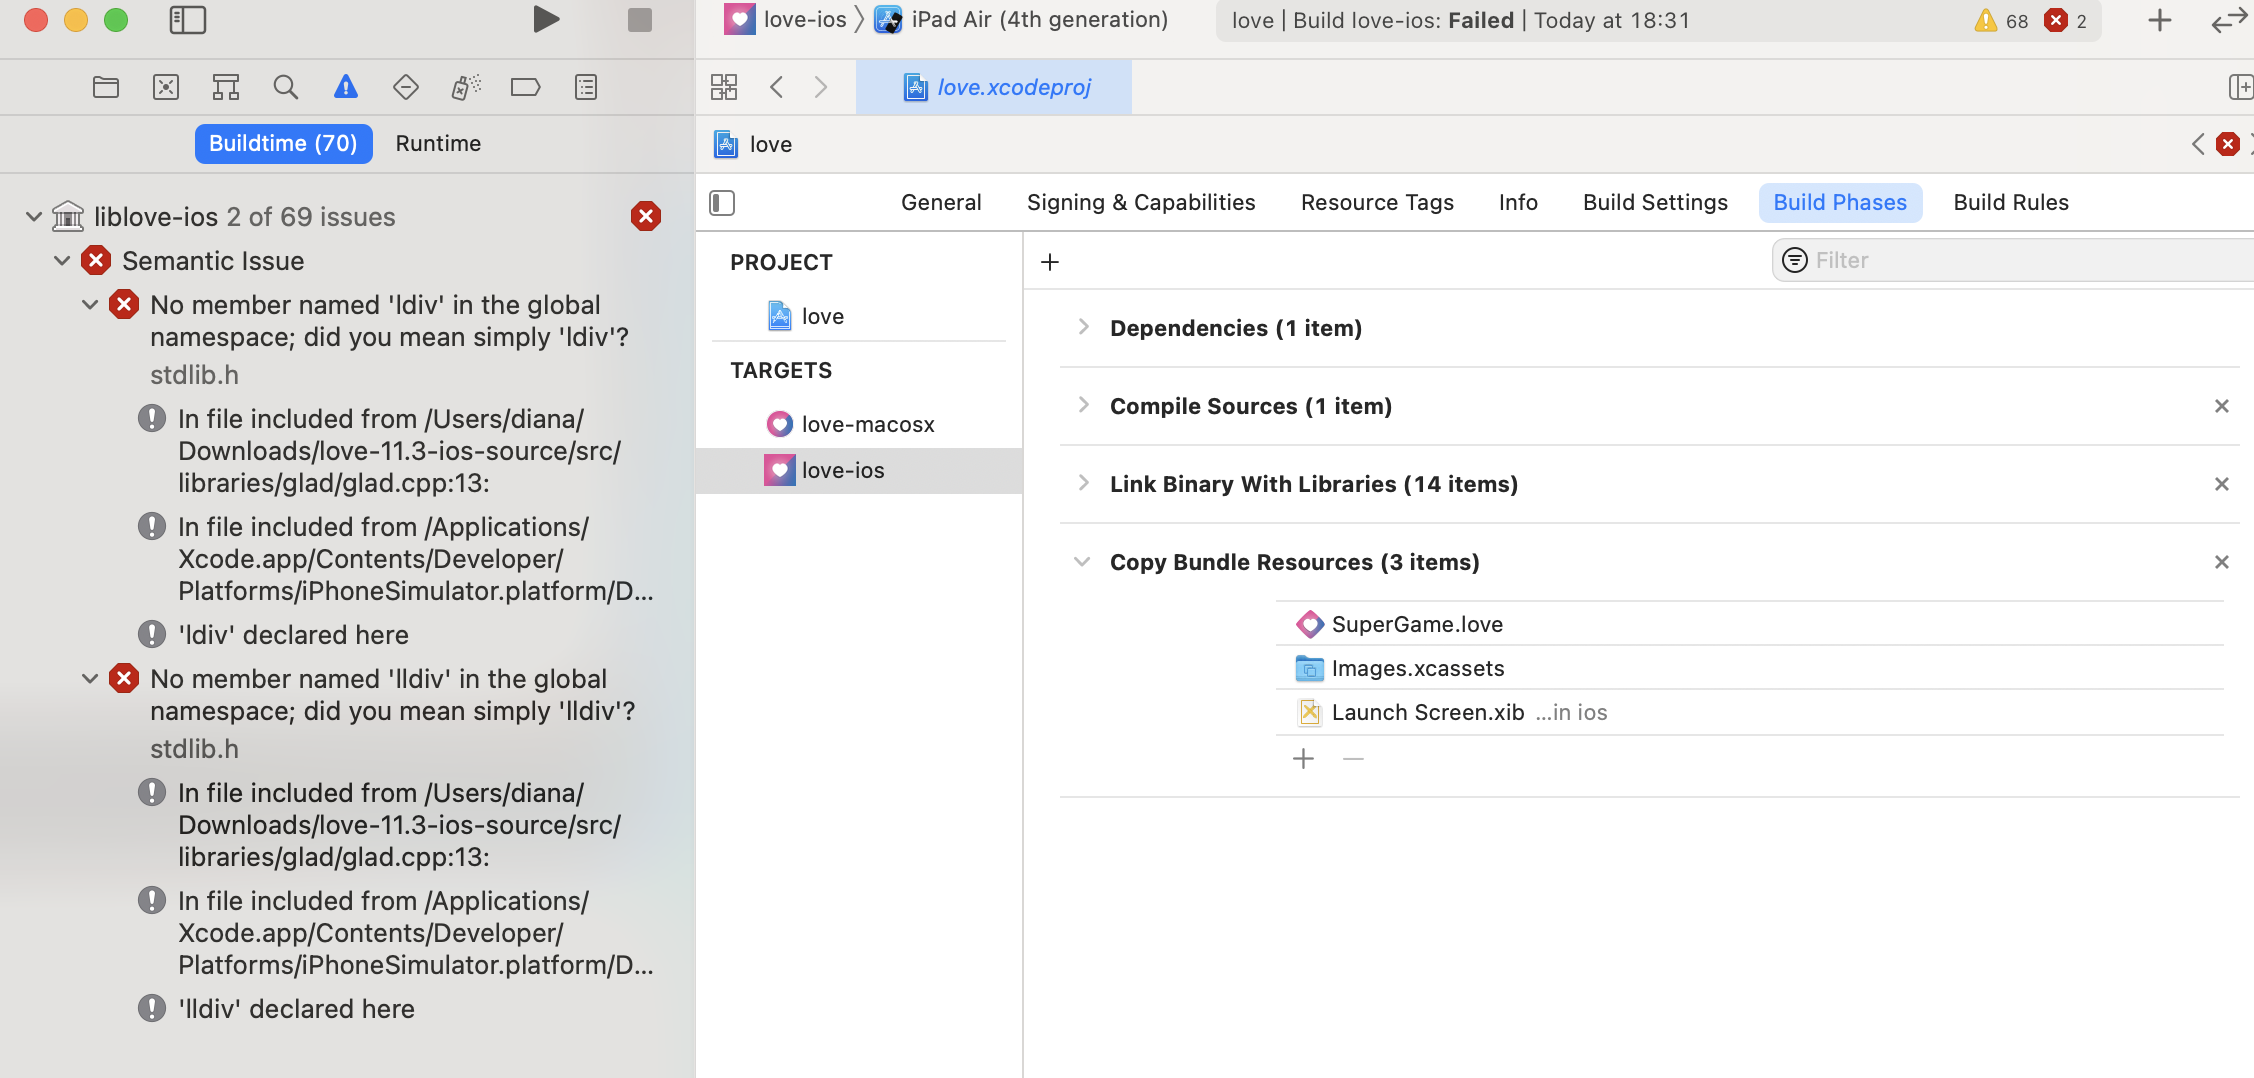Select the love.xcodeproj editor tab
Image resolution: width=2254 pixels, height=1078 pixels.
pos(994,88)
